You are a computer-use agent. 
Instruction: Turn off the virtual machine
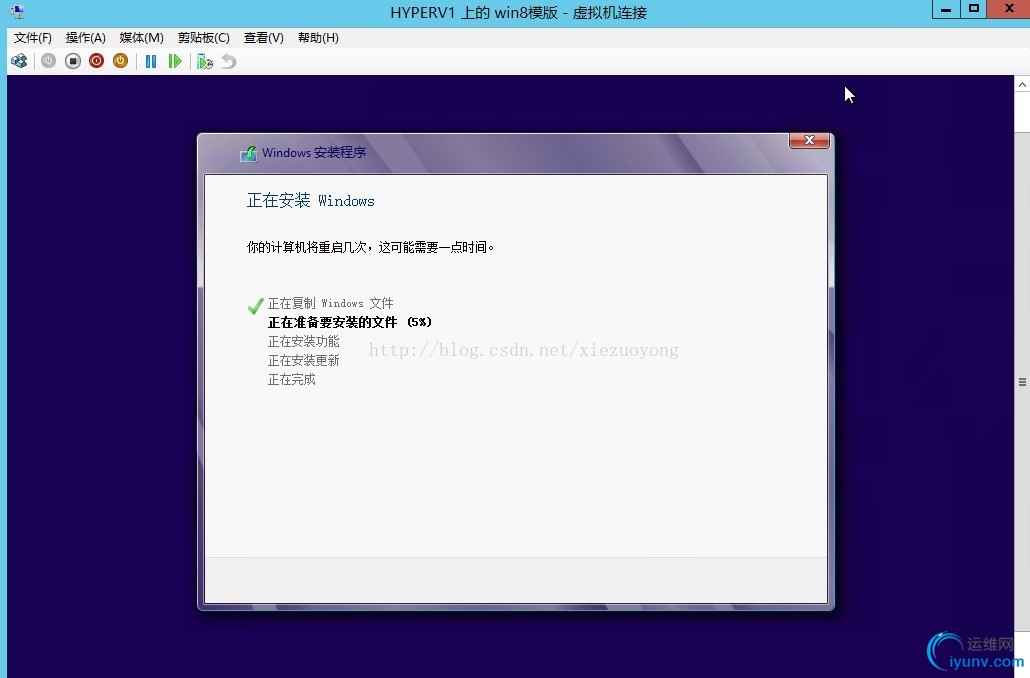pyautogui.click(x=73, y=61)
